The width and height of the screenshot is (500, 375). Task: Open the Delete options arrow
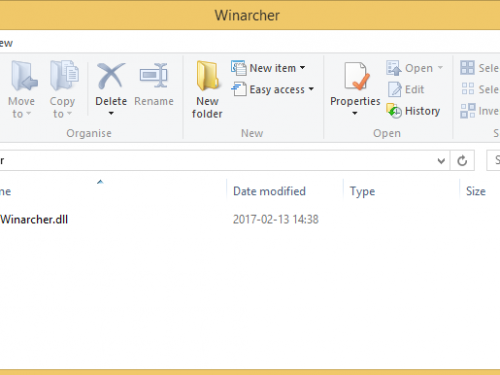(x=111, y=113)
